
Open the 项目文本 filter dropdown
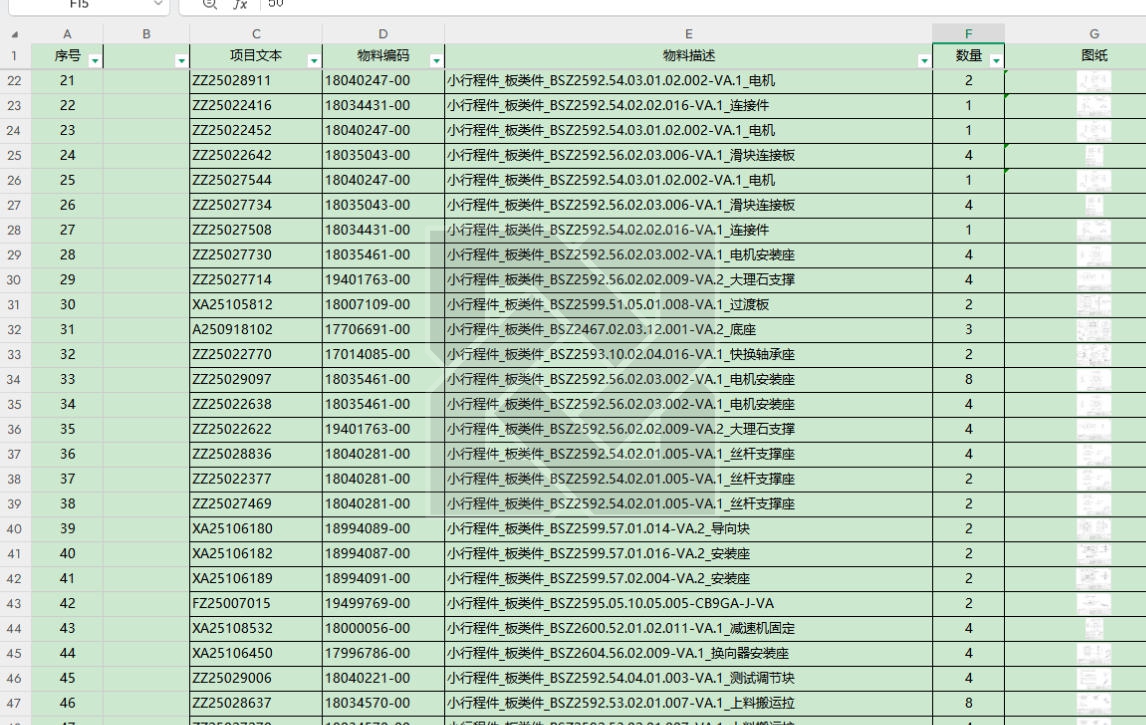(313, 62)
